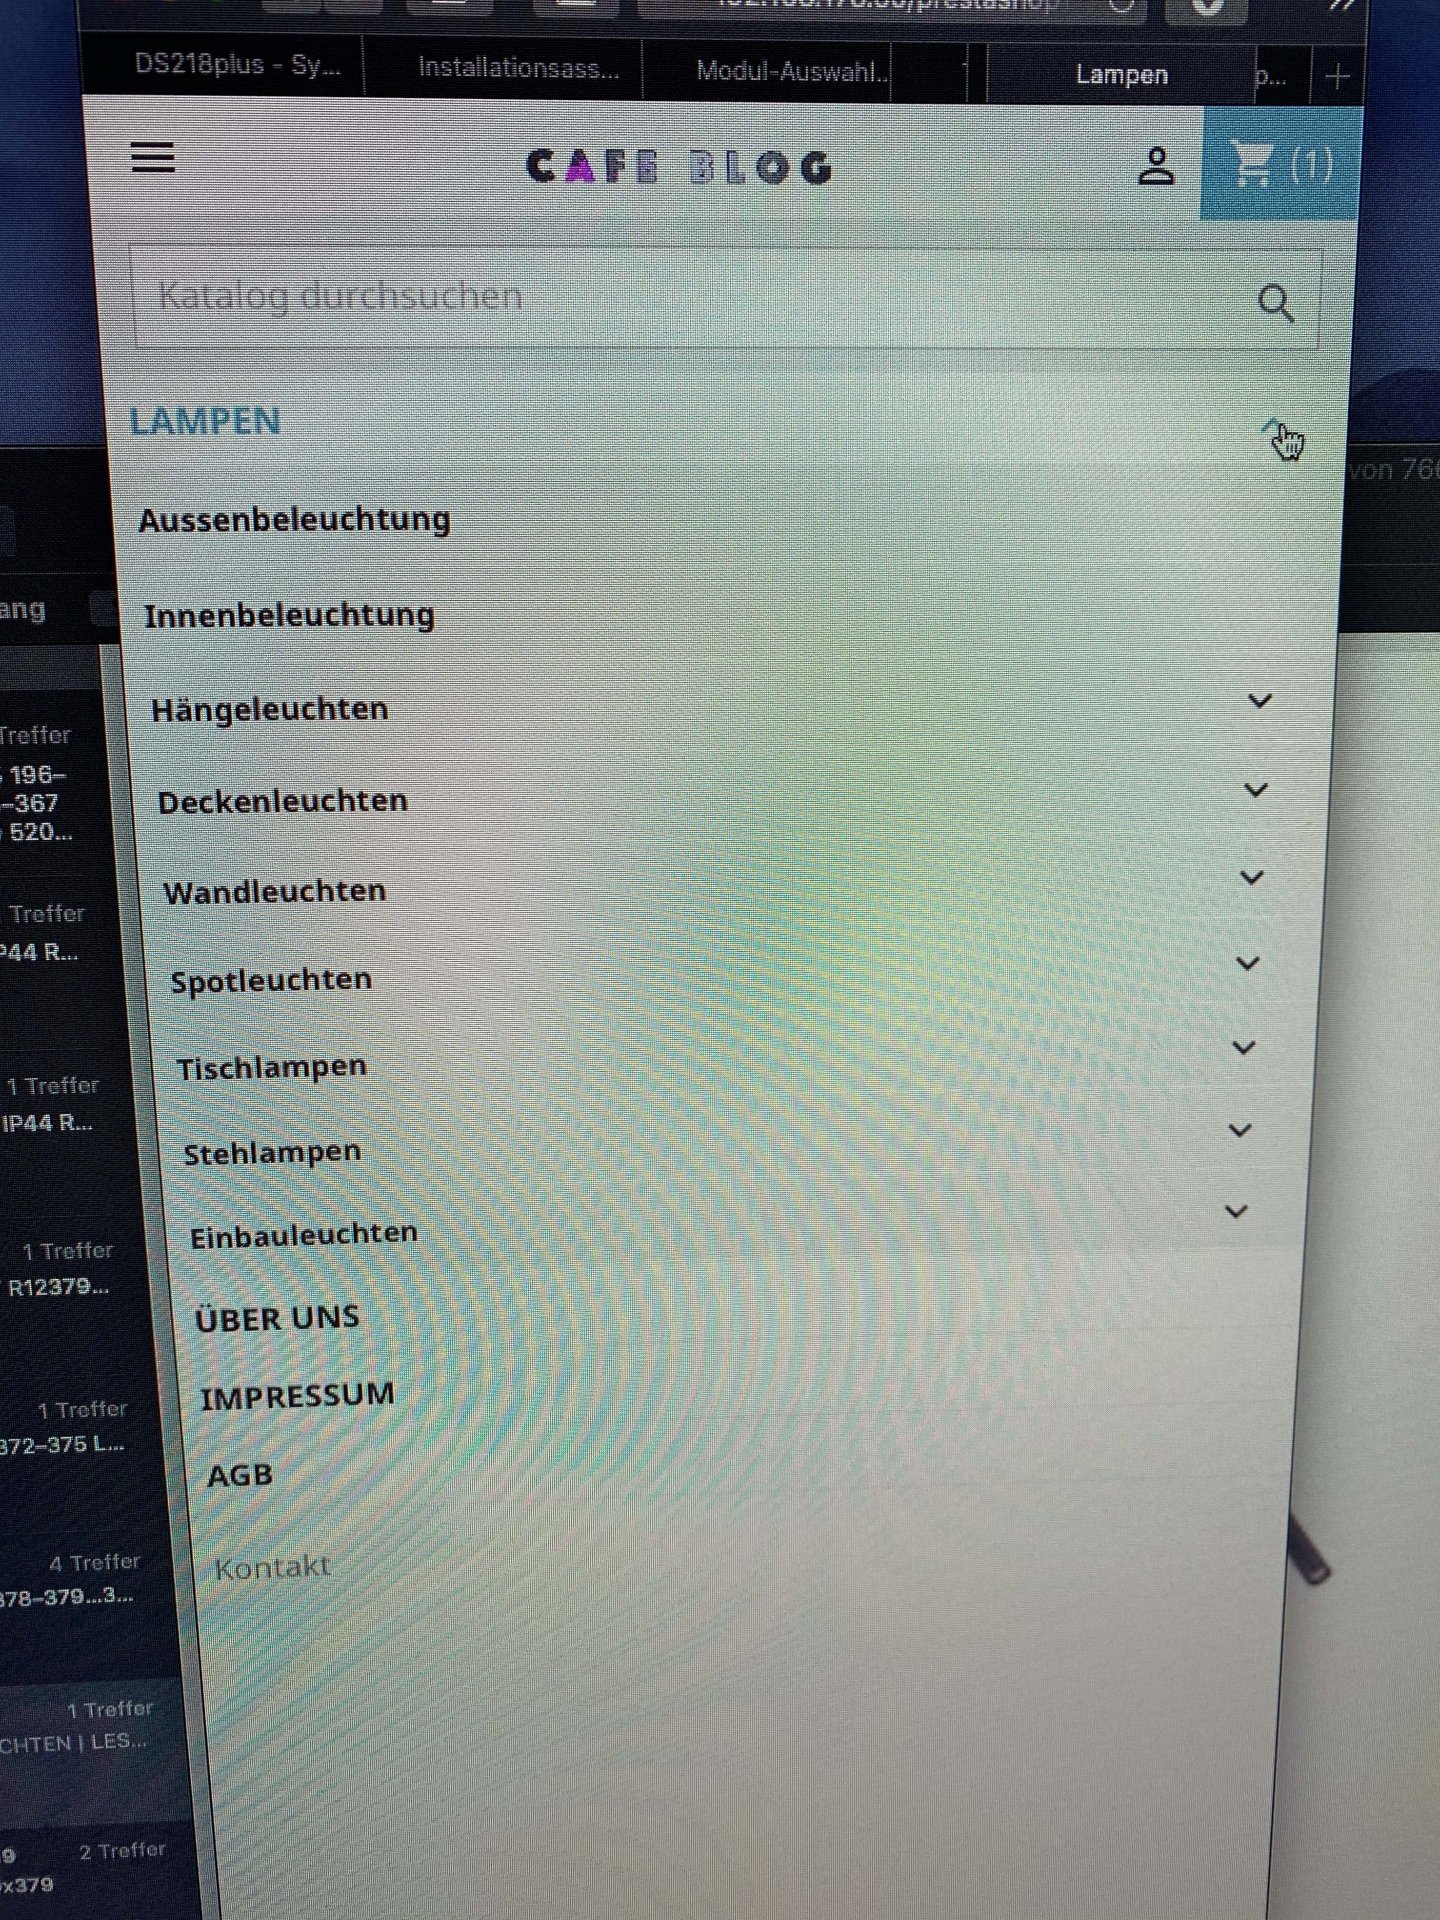Go to the IMPRESSUM page

(297, 1396)
